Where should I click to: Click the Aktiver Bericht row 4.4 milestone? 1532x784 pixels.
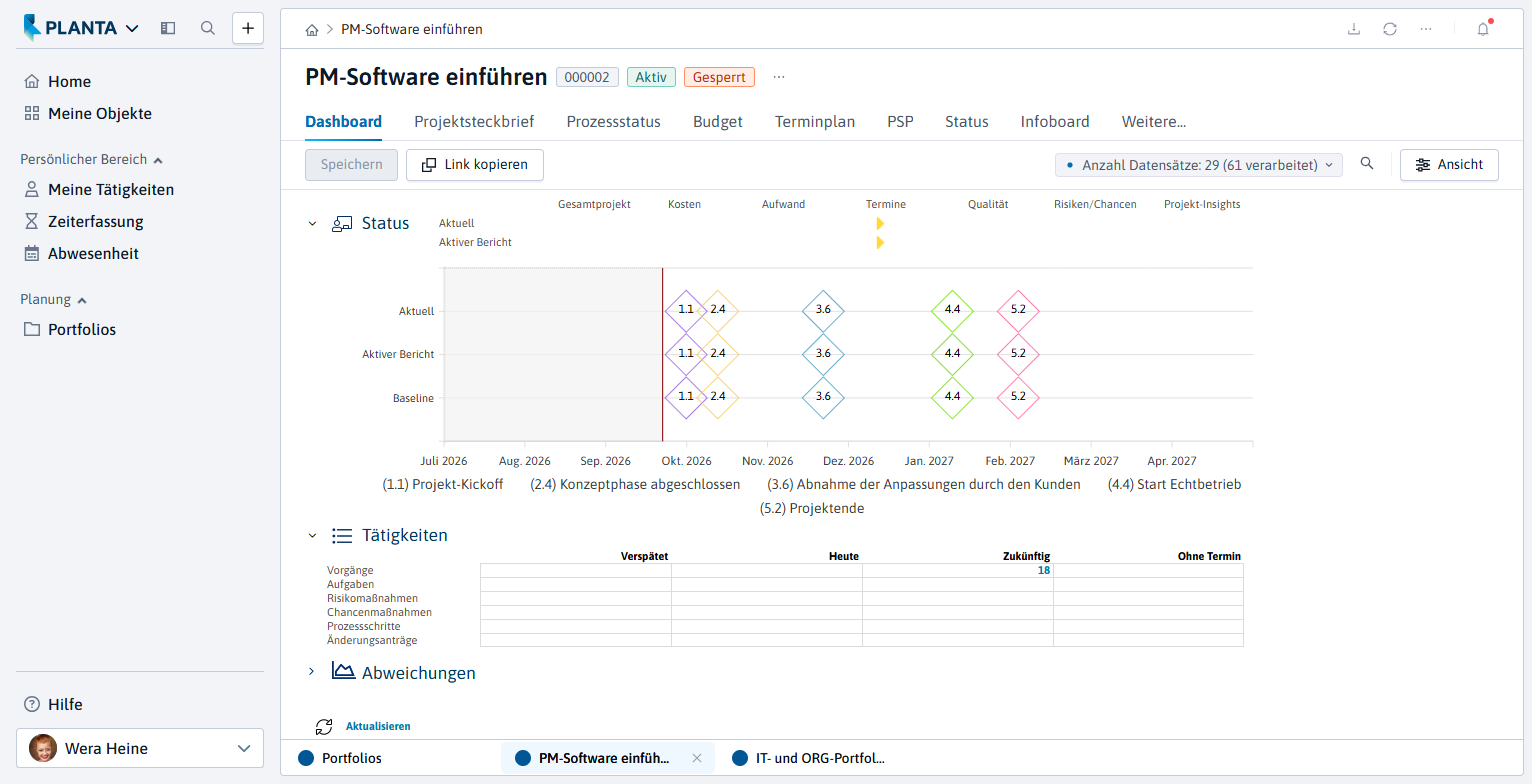coord(952,354)
